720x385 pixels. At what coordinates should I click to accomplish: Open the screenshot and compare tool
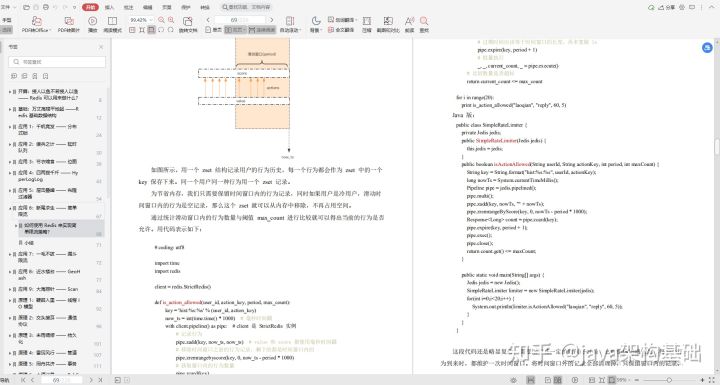pos(388,24)
